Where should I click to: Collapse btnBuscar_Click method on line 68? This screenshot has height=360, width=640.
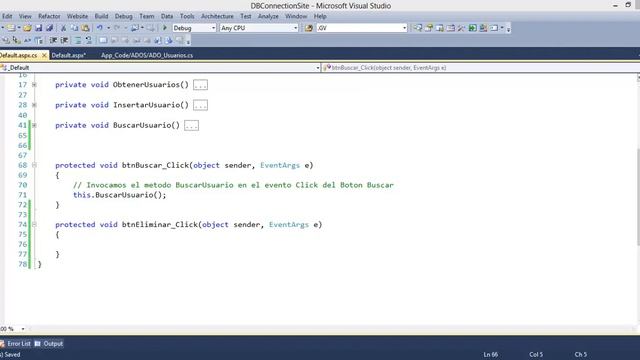tap(34, 165)
